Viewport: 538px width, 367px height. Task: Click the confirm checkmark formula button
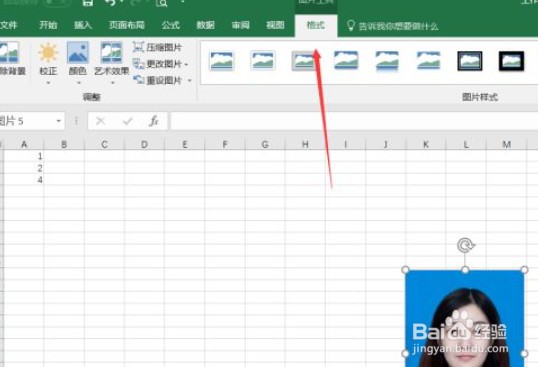(128, 121)
